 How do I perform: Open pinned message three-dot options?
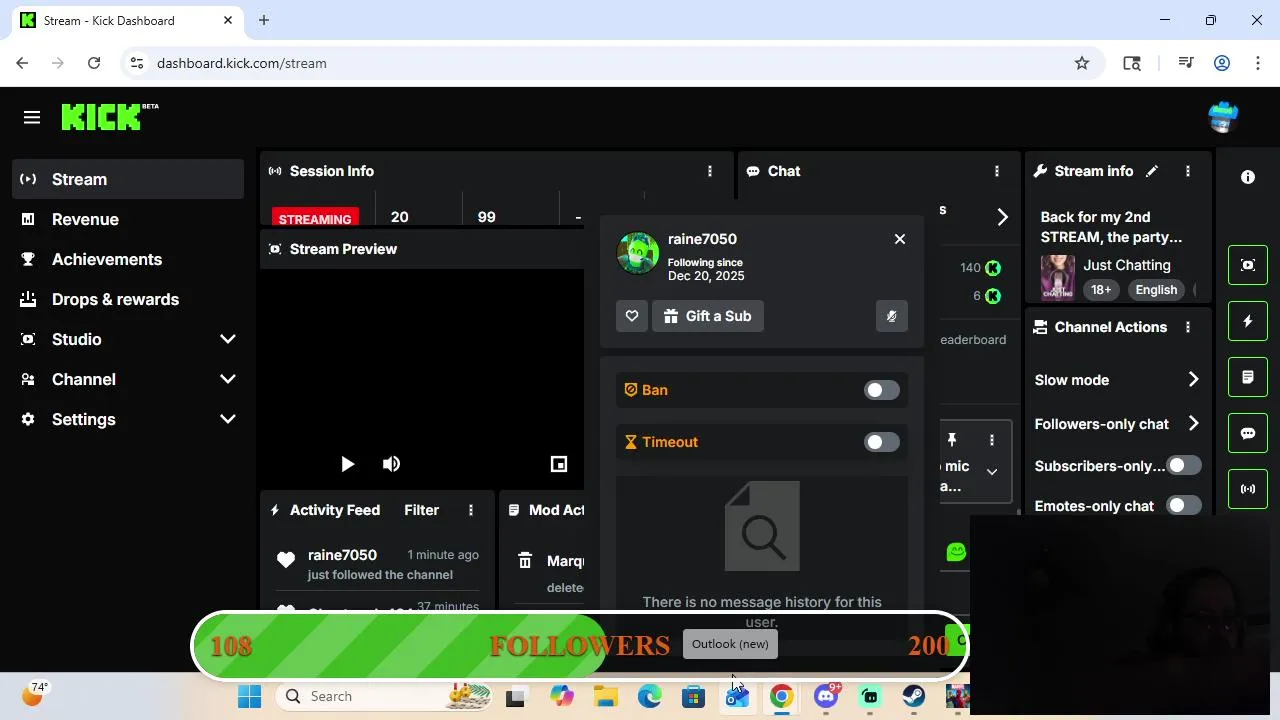tap(991, 440)
